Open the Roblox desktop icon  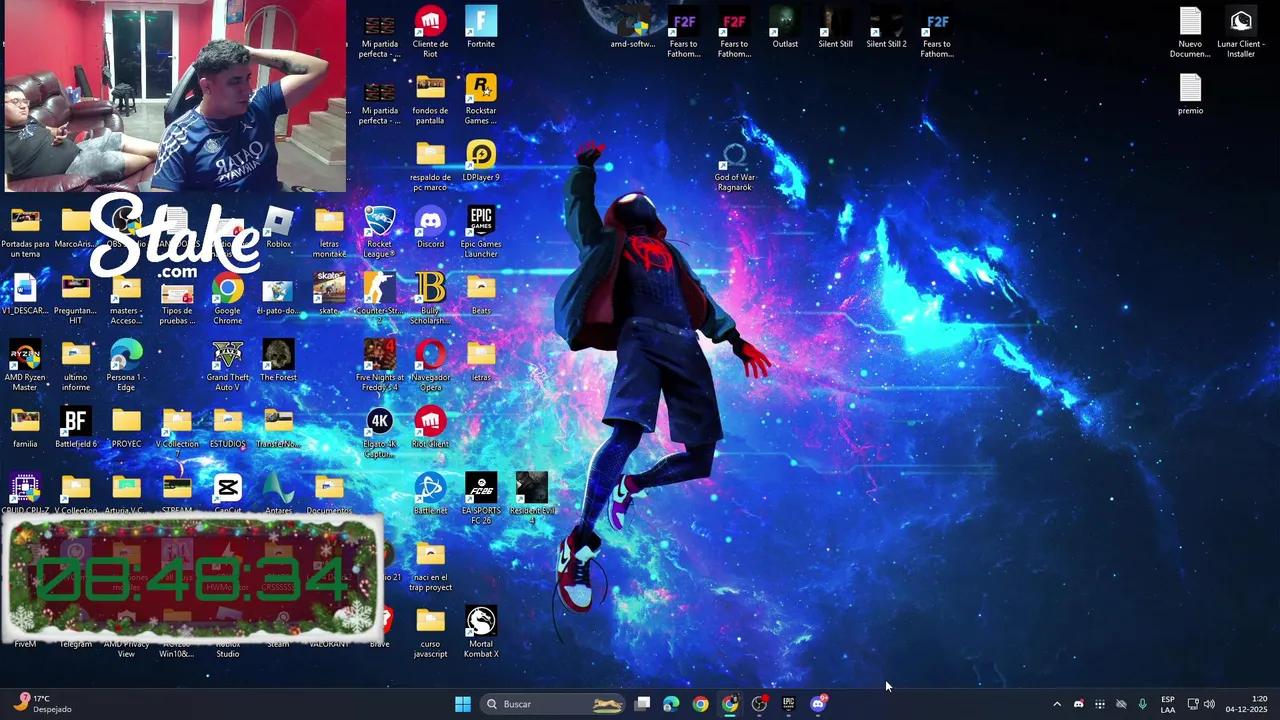278,227
